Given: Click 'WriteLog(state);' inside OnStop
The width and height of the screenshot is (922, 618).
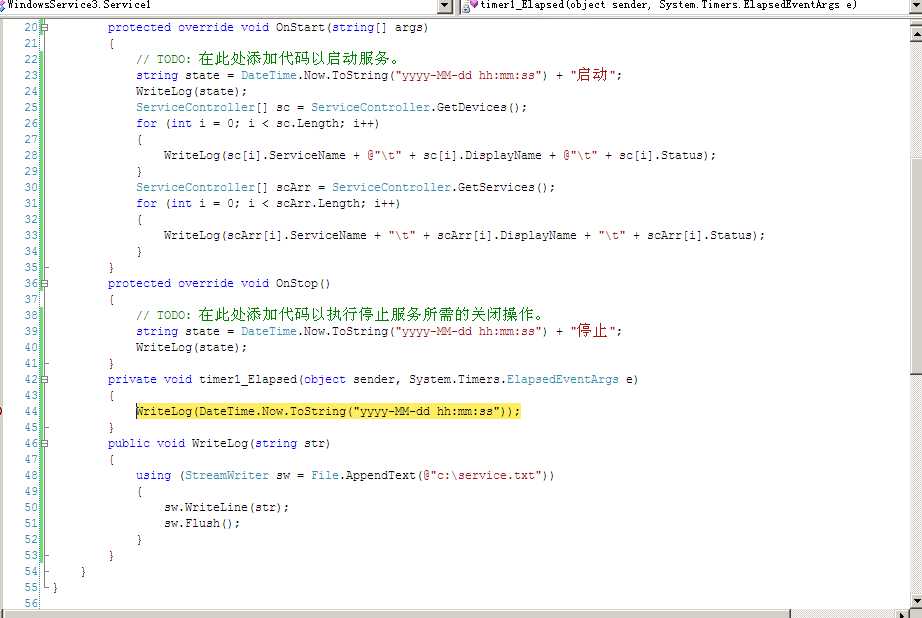Looking at the screenshot, I should (x=191, y=348).
